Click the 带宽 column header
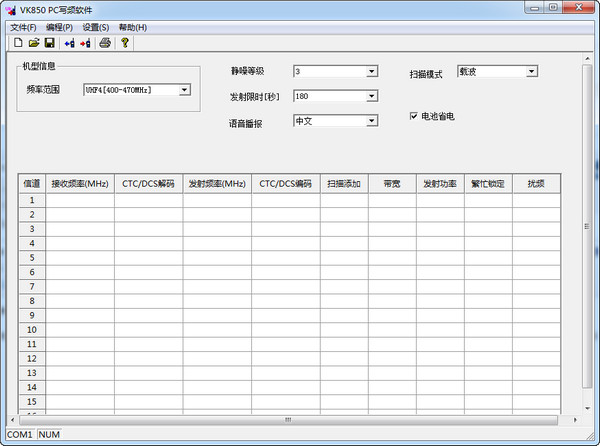The image size is (600, 446). (392, 184)
